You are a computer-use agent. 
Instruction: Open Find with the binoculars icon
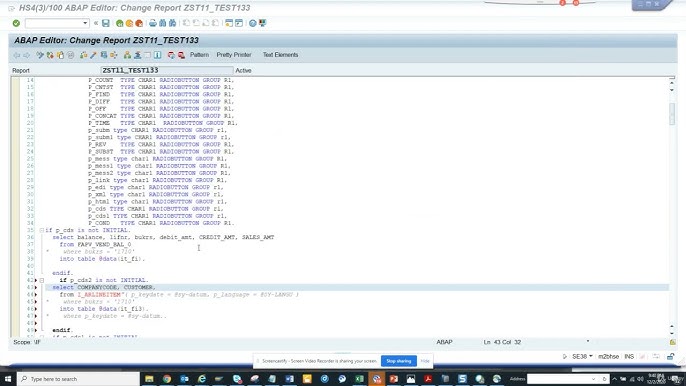click(163, 23)
